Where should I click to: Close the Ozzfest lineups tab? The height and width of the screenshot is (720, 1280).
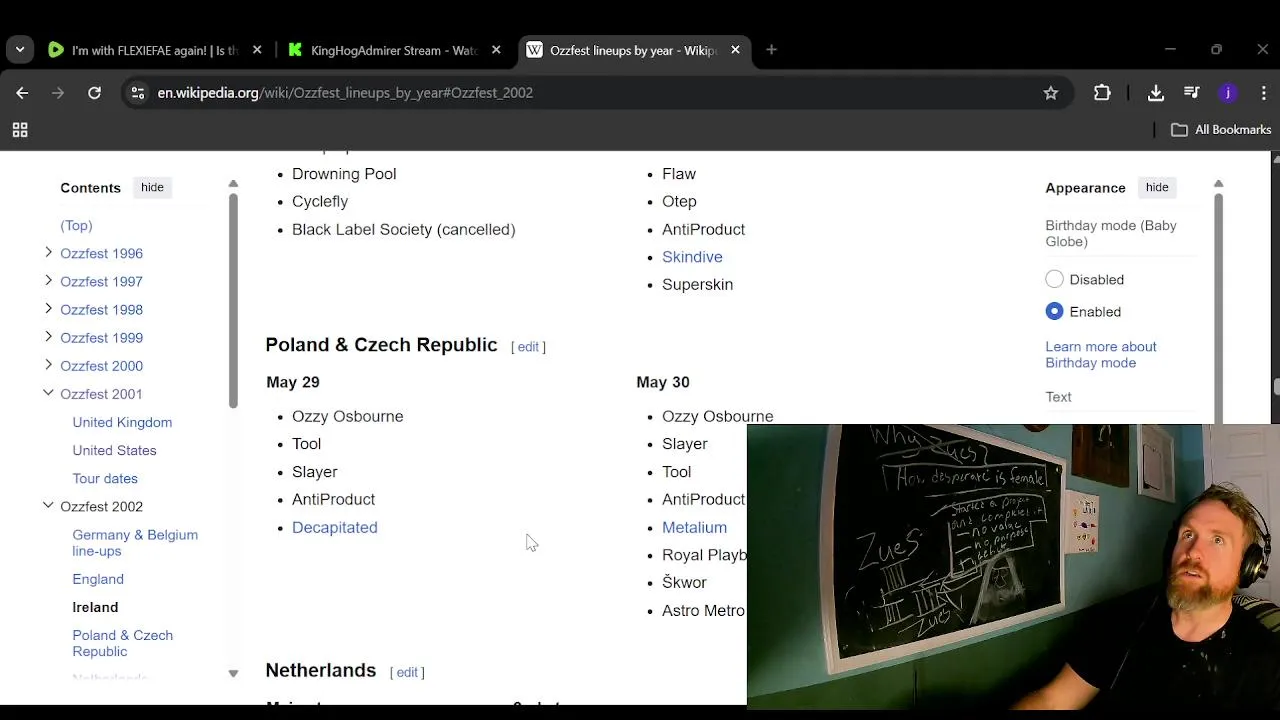point(735,50)
